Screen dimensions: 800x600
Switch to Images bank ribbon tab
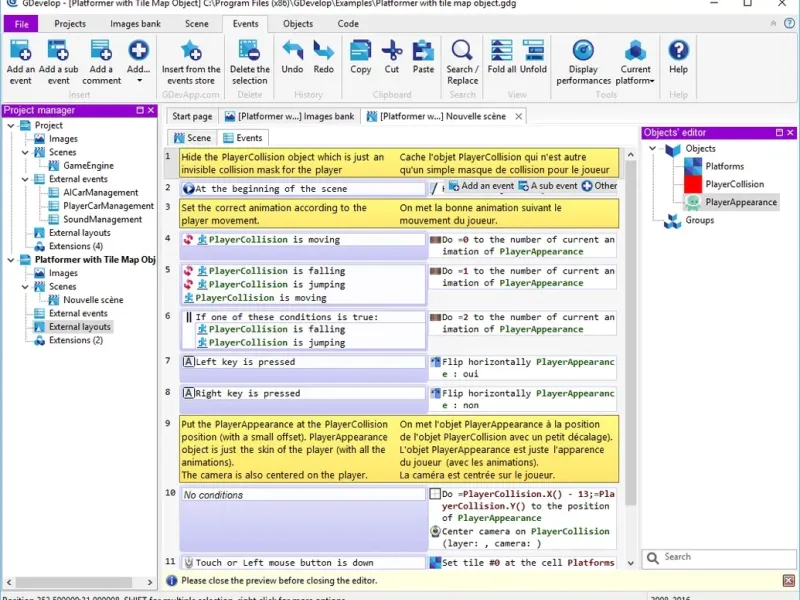pyautogui.click(x=135, y=24)
